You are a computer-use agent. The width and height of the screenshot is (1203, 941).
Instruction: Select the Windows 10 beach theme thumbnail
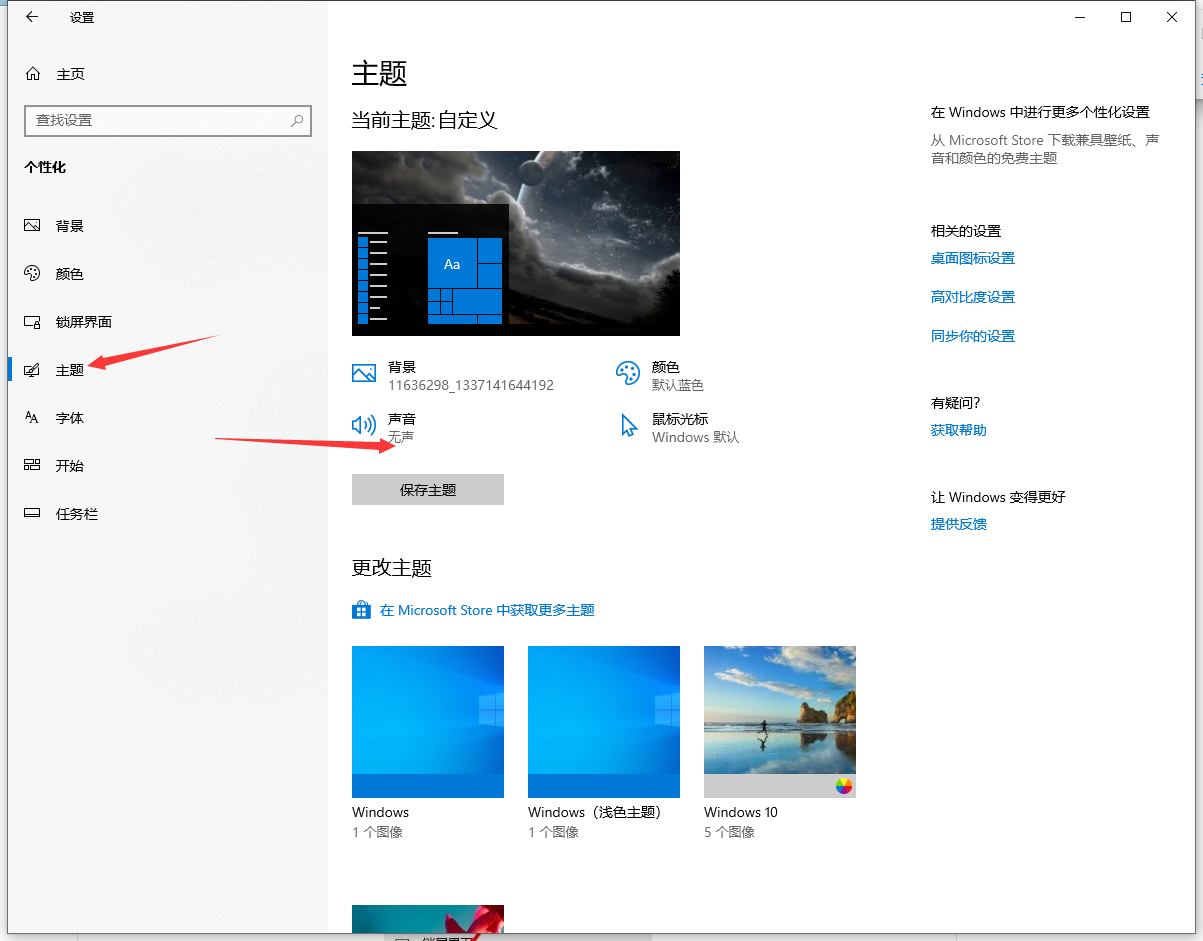pyautogui.click(x=780, y=722)
